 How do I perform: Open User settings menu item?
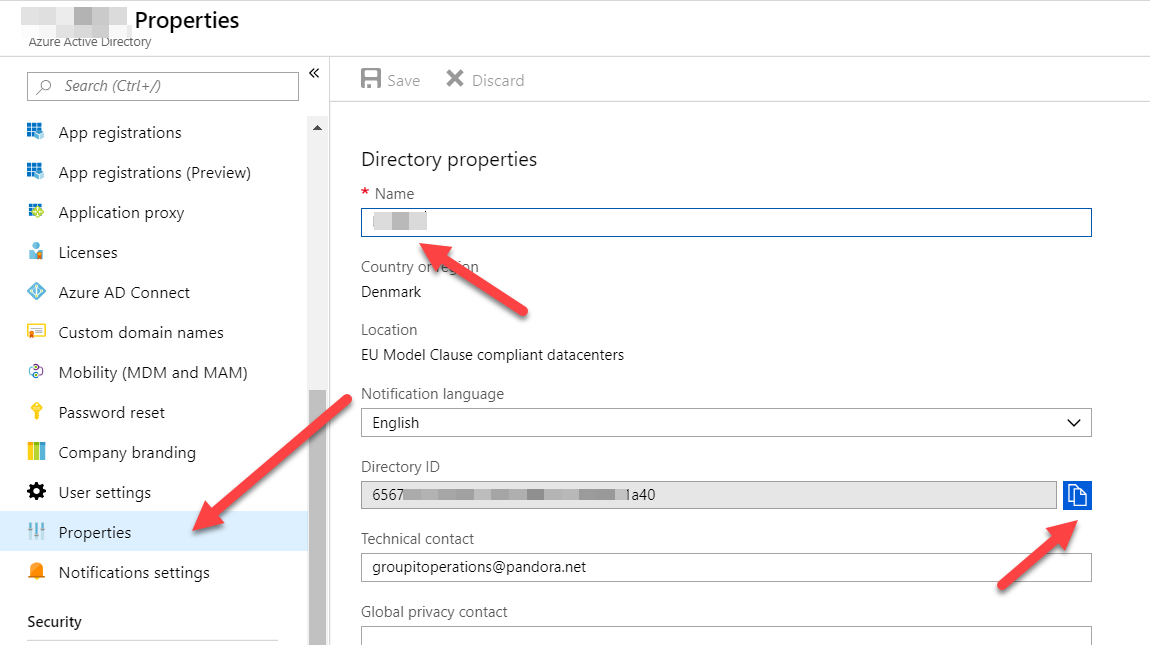pos(104,492)
